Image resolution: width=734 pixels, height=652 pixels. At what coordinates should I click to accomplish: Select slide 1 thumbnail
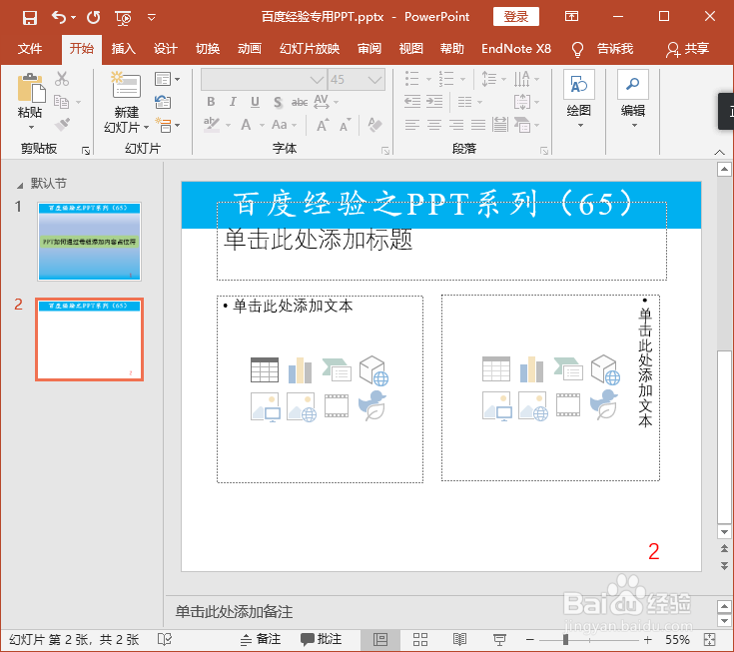[x=89, y=242]
